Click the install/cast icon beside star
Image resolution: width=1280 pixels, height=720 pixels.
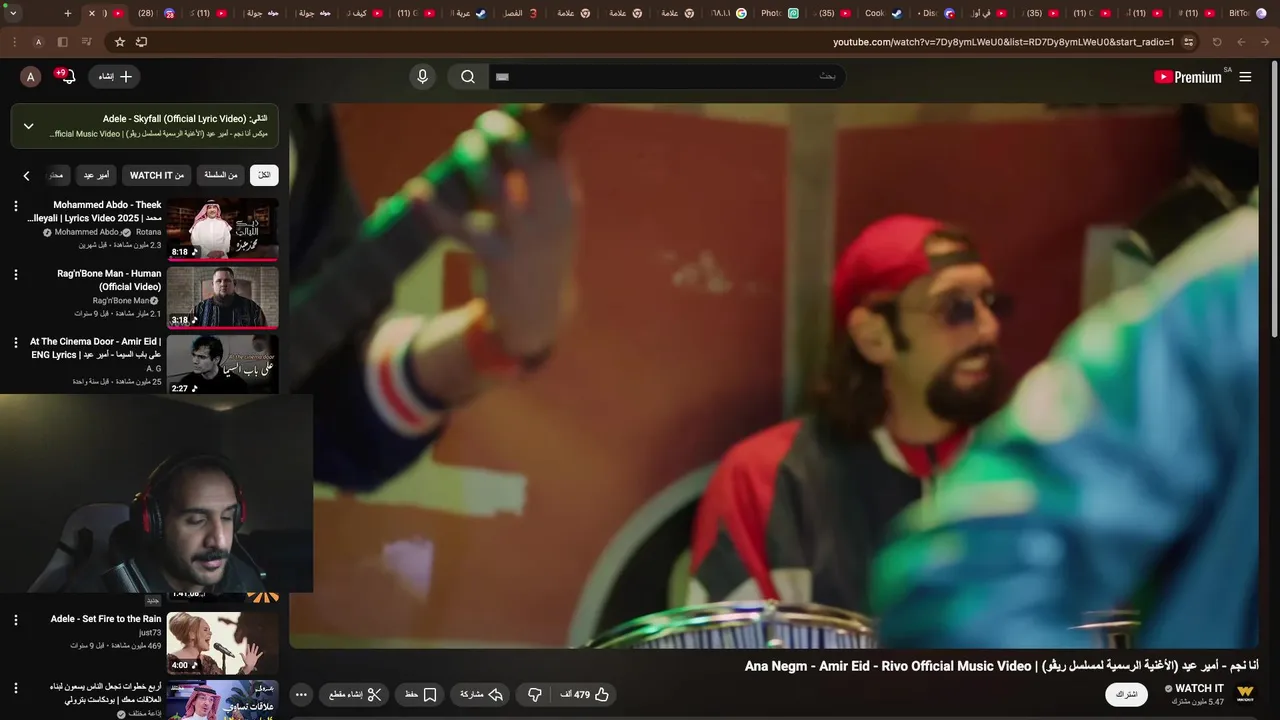point(141,42)
